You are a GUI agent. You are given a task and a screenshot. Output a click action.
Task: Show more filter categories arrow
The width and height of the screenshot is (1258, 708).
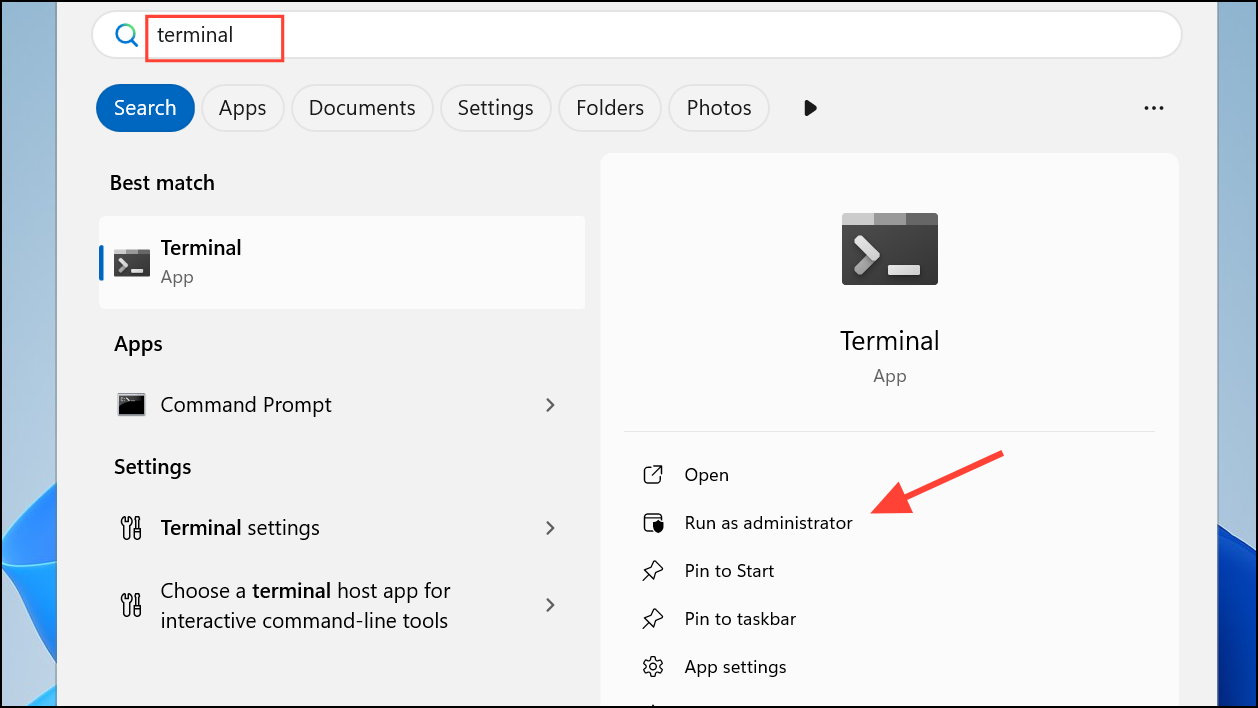click(x=810, y=108)
